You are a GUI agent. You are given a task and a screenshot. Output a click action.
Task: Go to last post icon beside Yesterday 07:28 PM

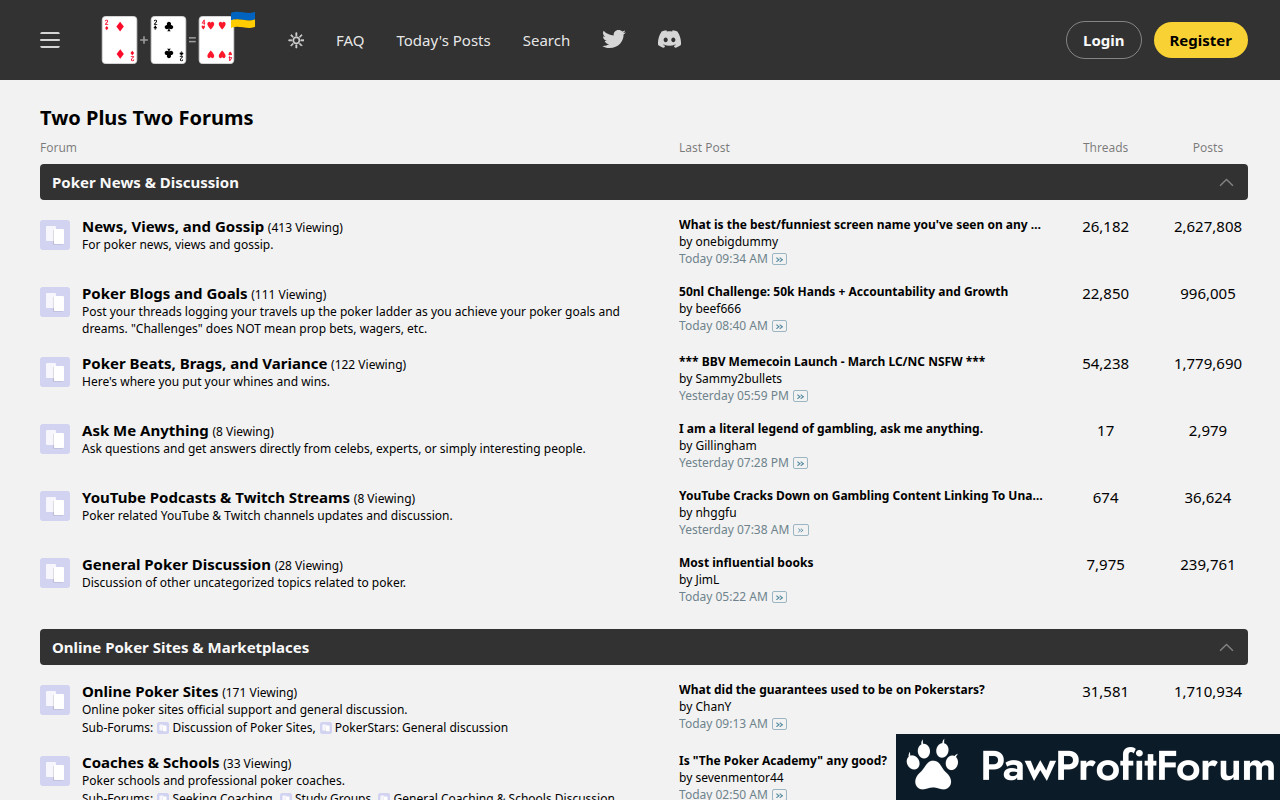800,463
